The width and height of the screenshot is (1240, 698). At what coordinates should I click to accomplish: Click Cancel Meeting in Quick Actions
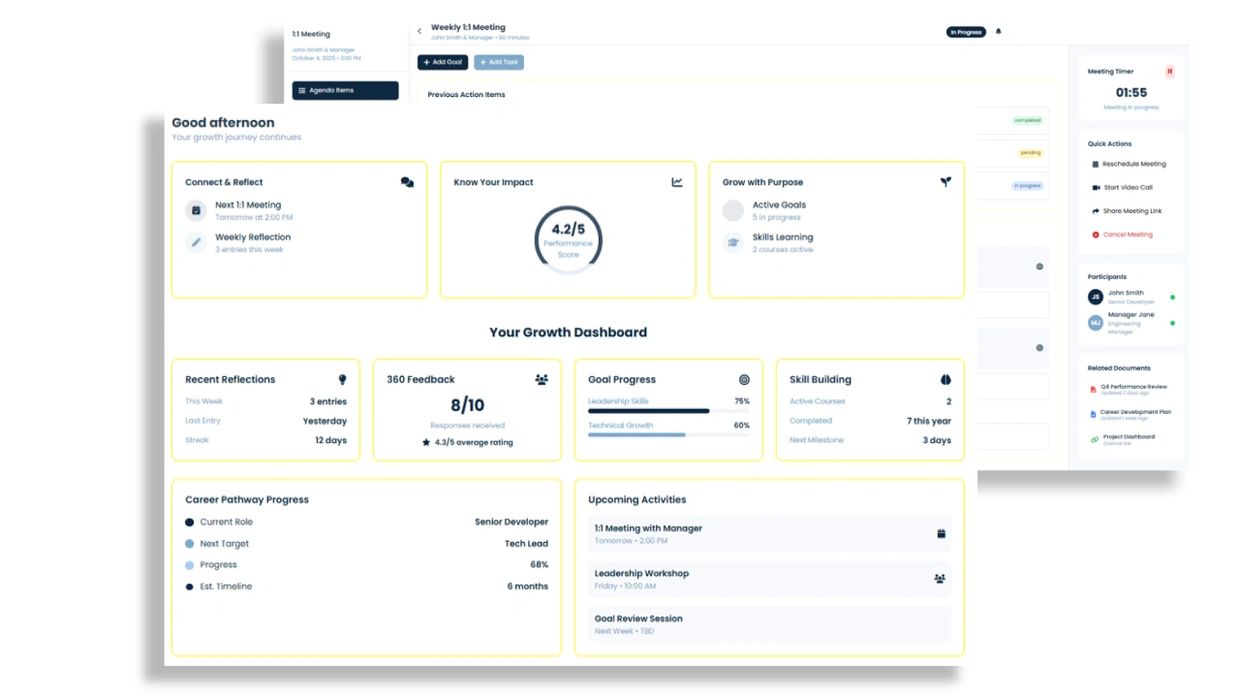[x=1127, y=235]
